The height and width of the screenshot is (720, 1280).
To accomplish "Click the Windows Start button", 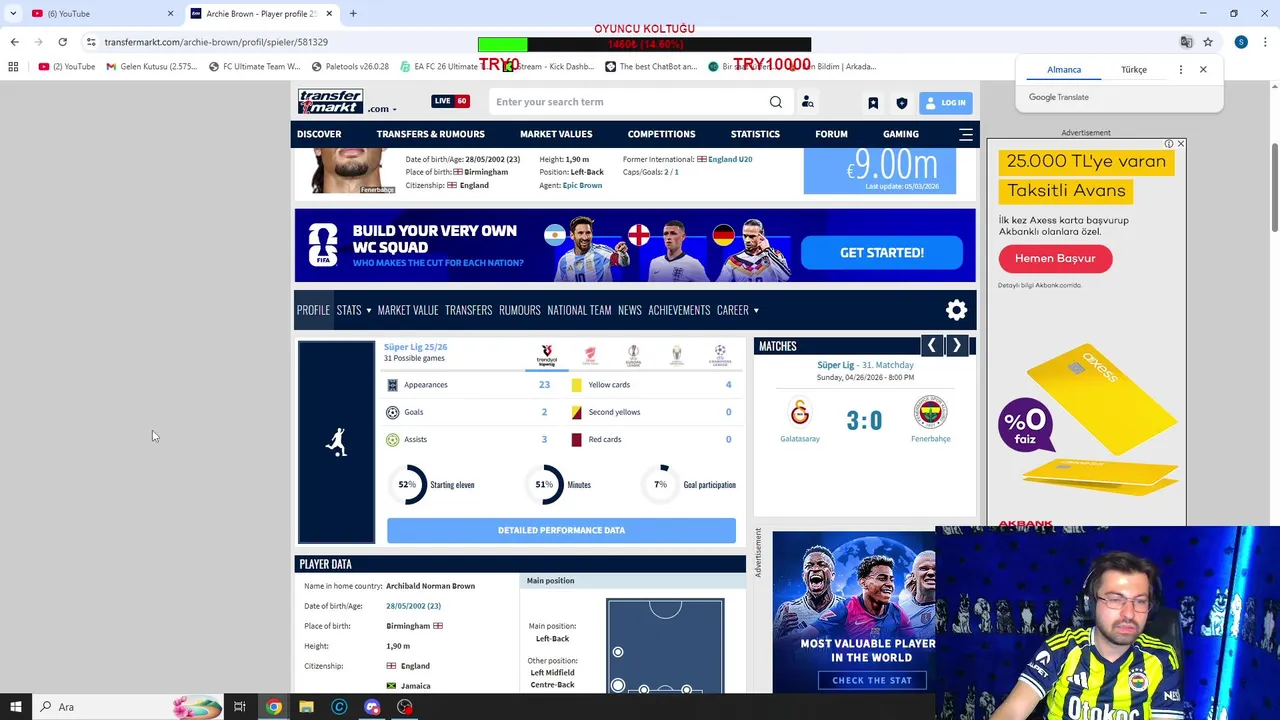I will (15, 707).
